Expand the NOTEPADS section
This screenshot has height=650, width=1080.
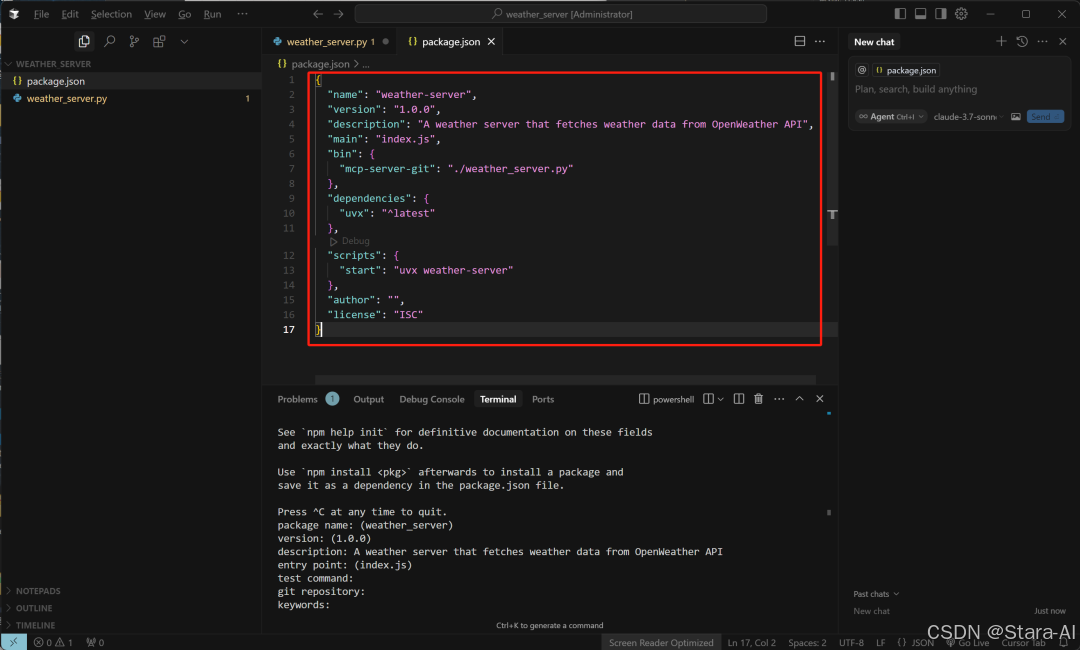131,591
